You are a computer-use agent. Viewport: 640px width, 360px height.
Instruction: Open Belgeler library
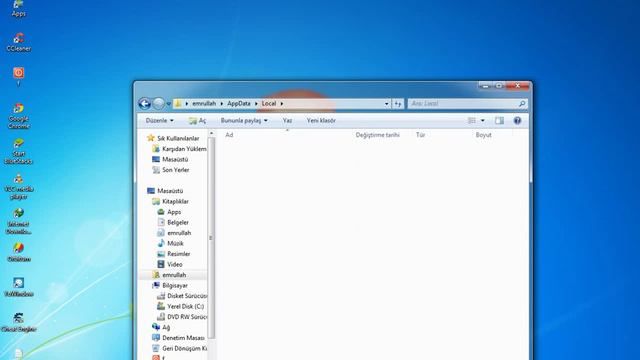[178, 222]
